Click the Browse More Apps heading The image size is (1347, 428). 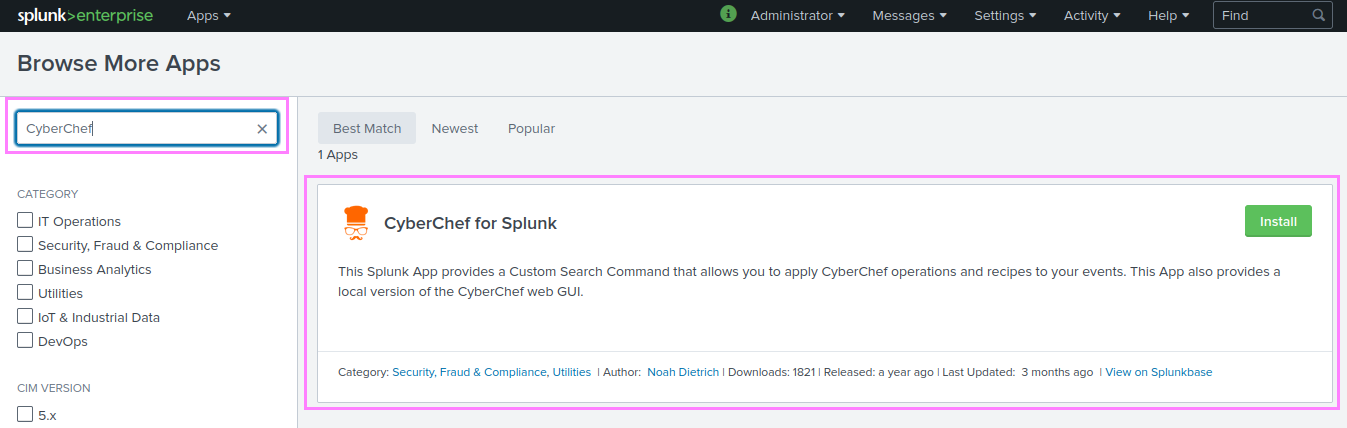point(119,64)
